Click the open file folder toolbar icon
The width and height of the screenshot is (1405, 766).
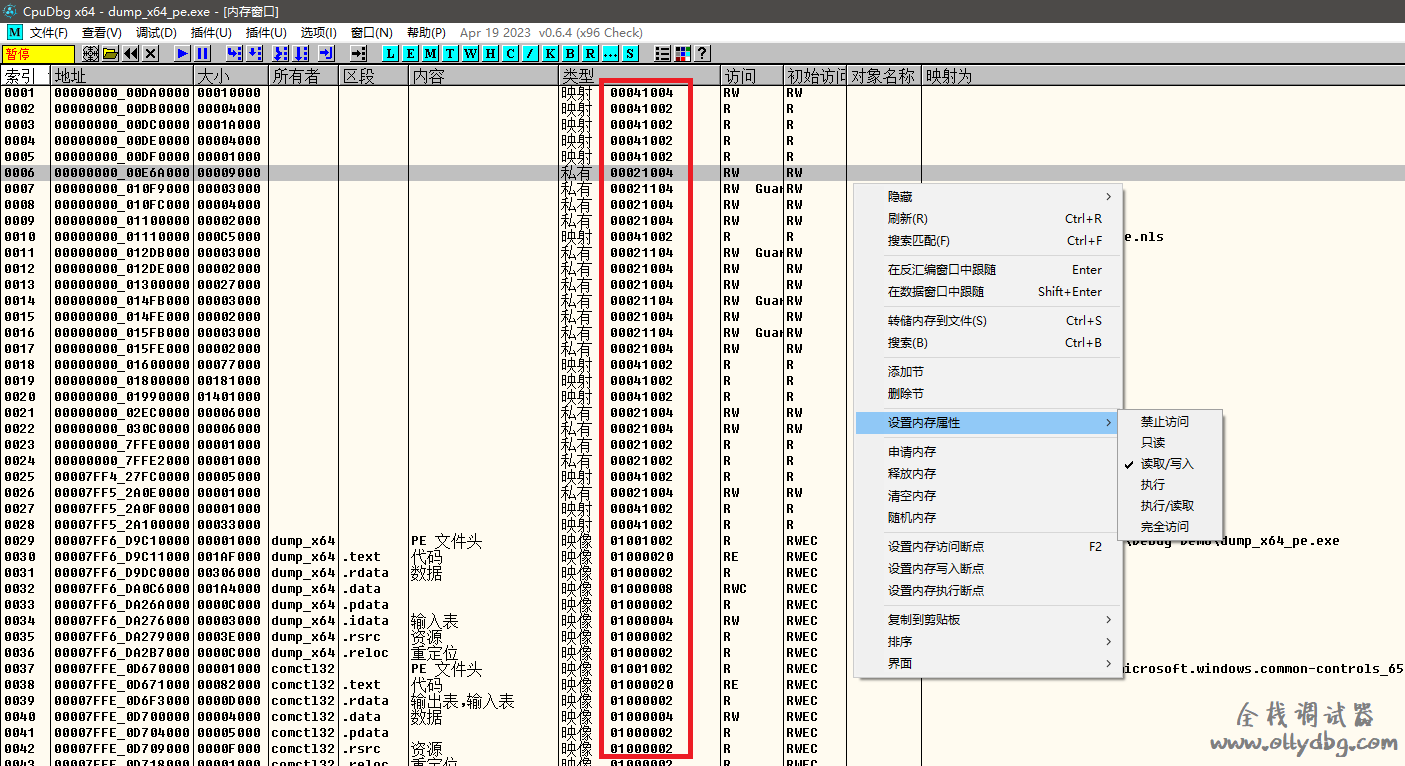point(110,53)
